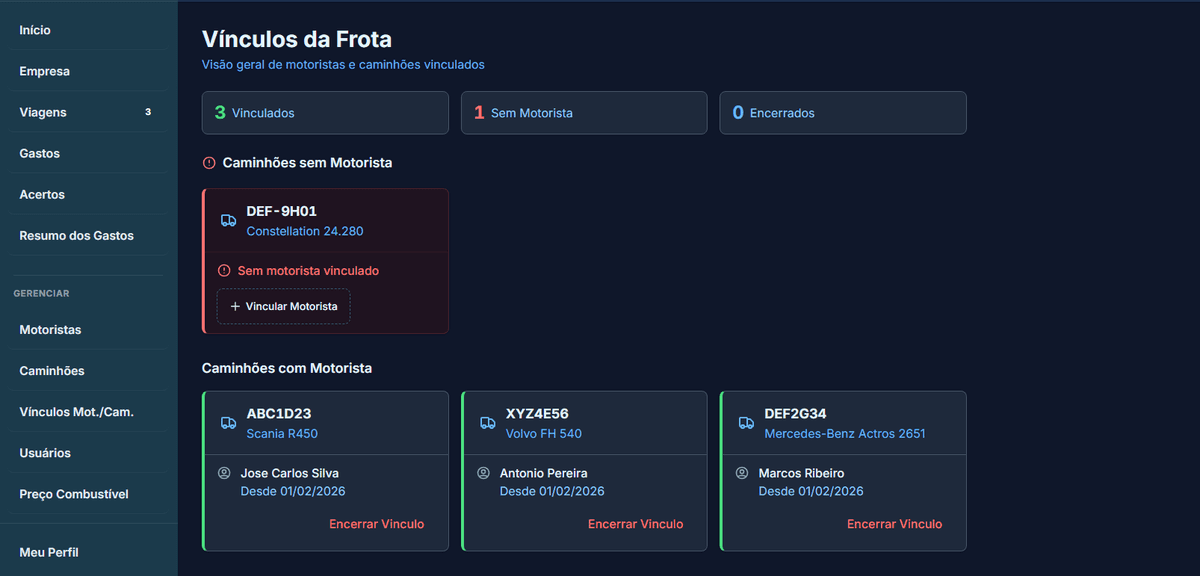Click the warning icon beside Sem motorista vinculado
Image resolution: width=1200 pixels, height=576 pixels.
[224, 270]
